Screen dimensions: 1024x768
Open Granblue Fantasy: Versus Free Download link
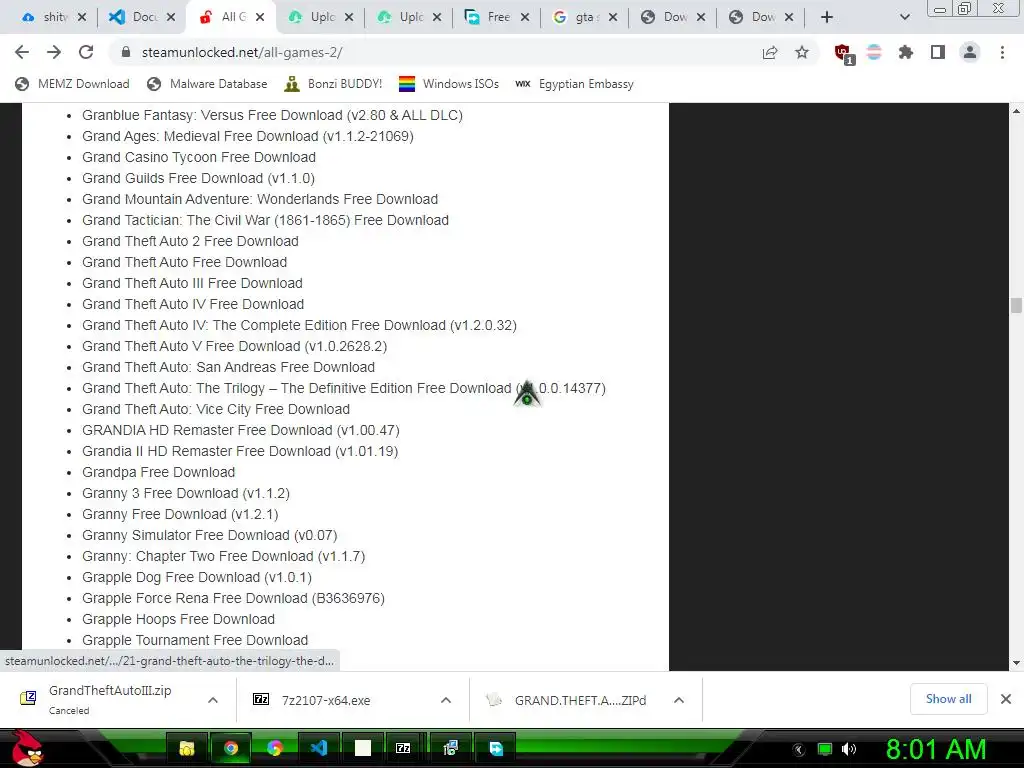tap(272, 115)
